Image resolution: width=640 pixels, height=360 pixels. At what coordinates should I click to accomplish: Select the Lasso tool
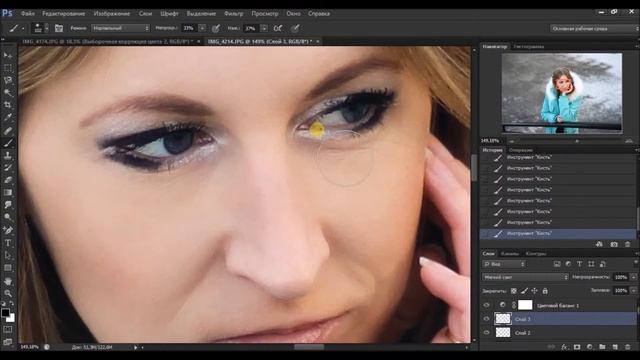(8, 80)
